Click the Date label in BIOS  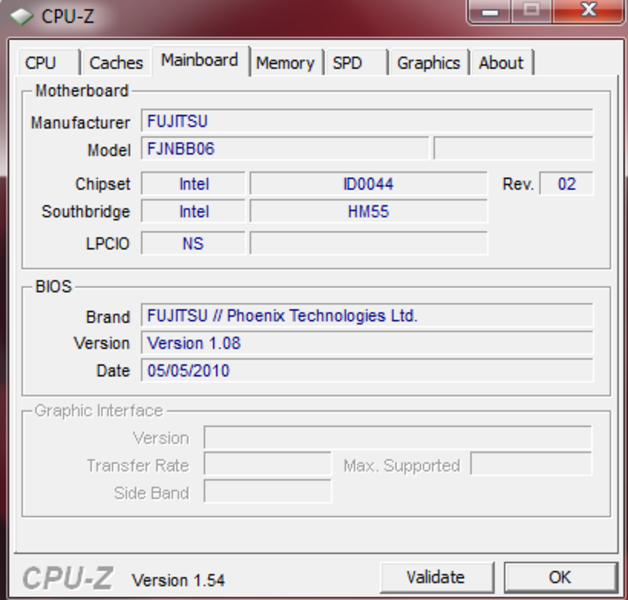pos(113,370)
